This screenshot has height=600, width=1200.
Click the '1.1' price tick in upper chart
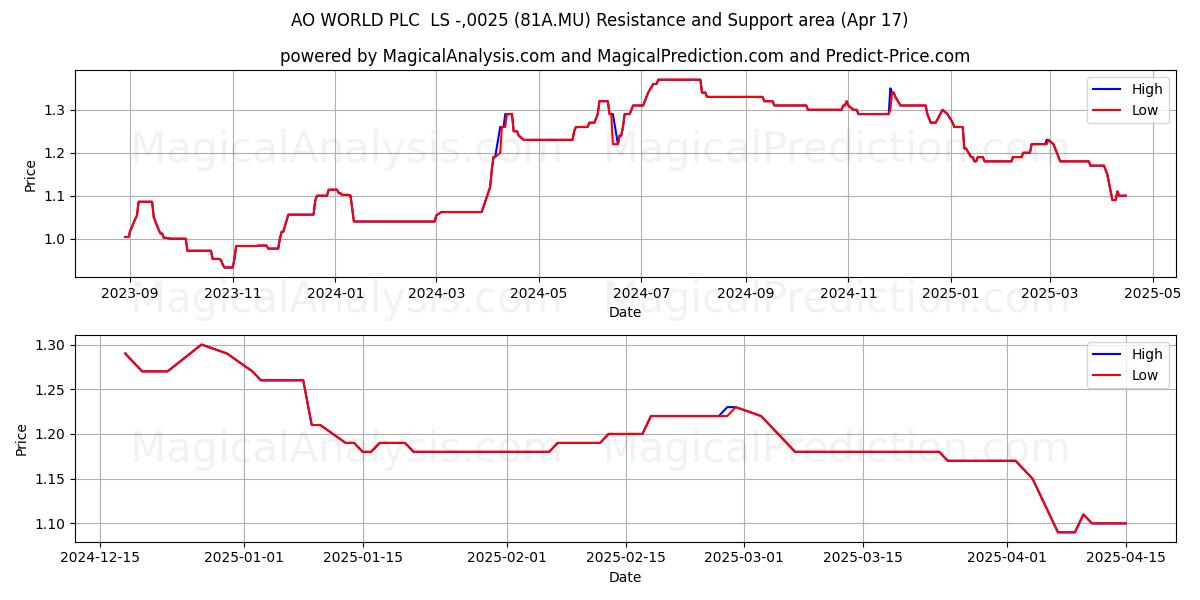coord(56,196)
